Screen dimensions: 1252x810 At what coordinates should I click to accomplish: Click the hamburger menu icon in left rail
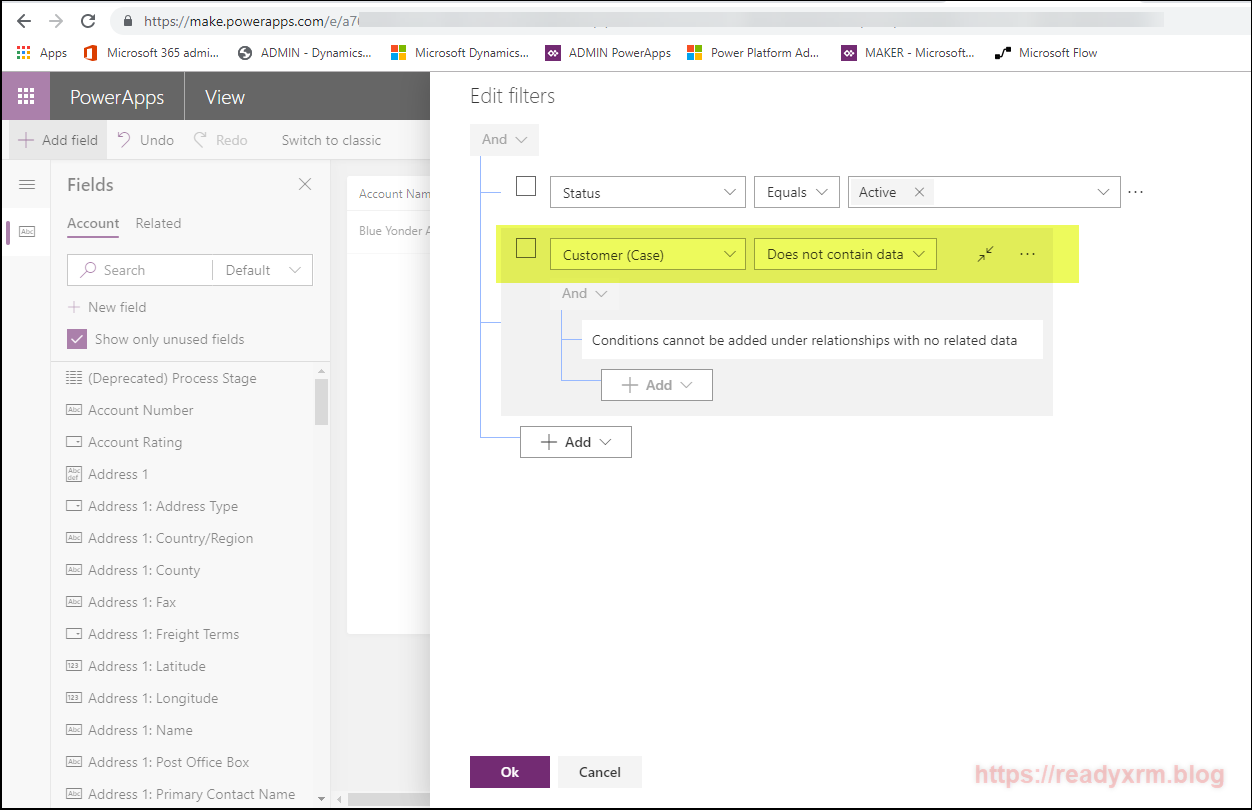tap(27, 184)
